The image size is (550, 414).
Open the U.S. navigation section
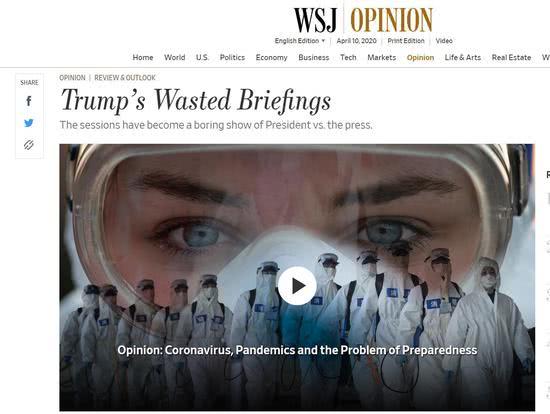click(202, 57)
